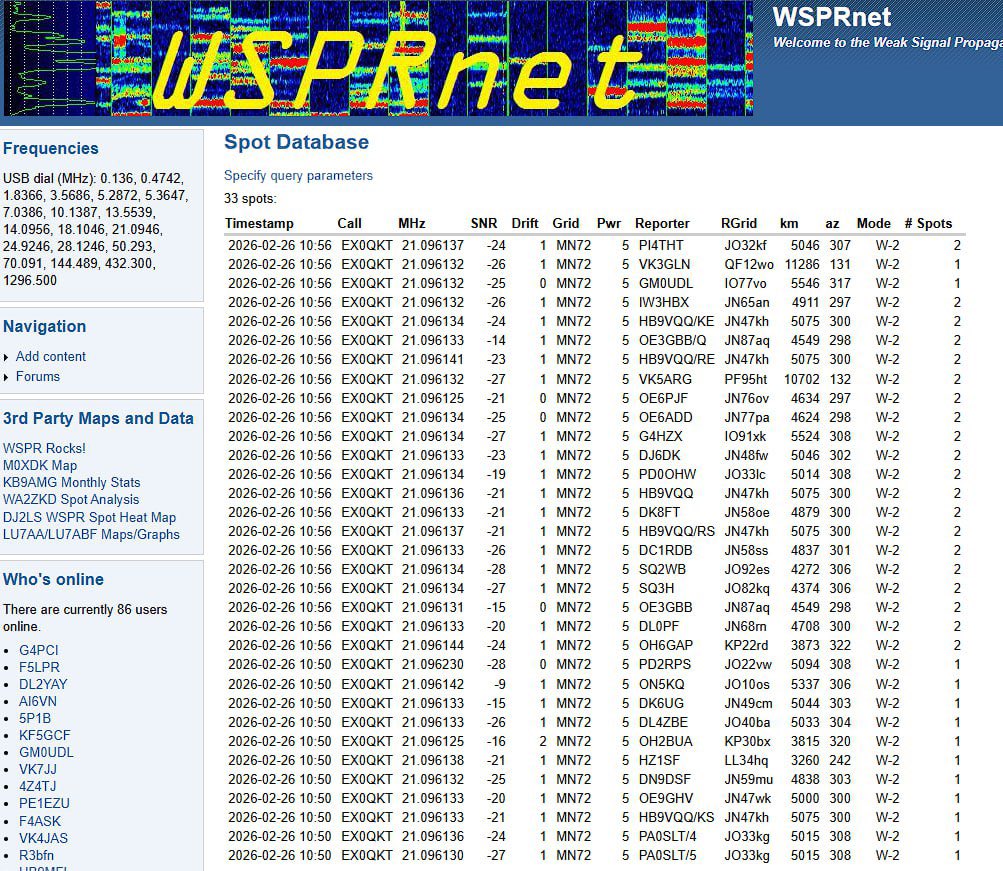Click the az column header
This screenshot has height=871, width=1003.
point(832,223)
